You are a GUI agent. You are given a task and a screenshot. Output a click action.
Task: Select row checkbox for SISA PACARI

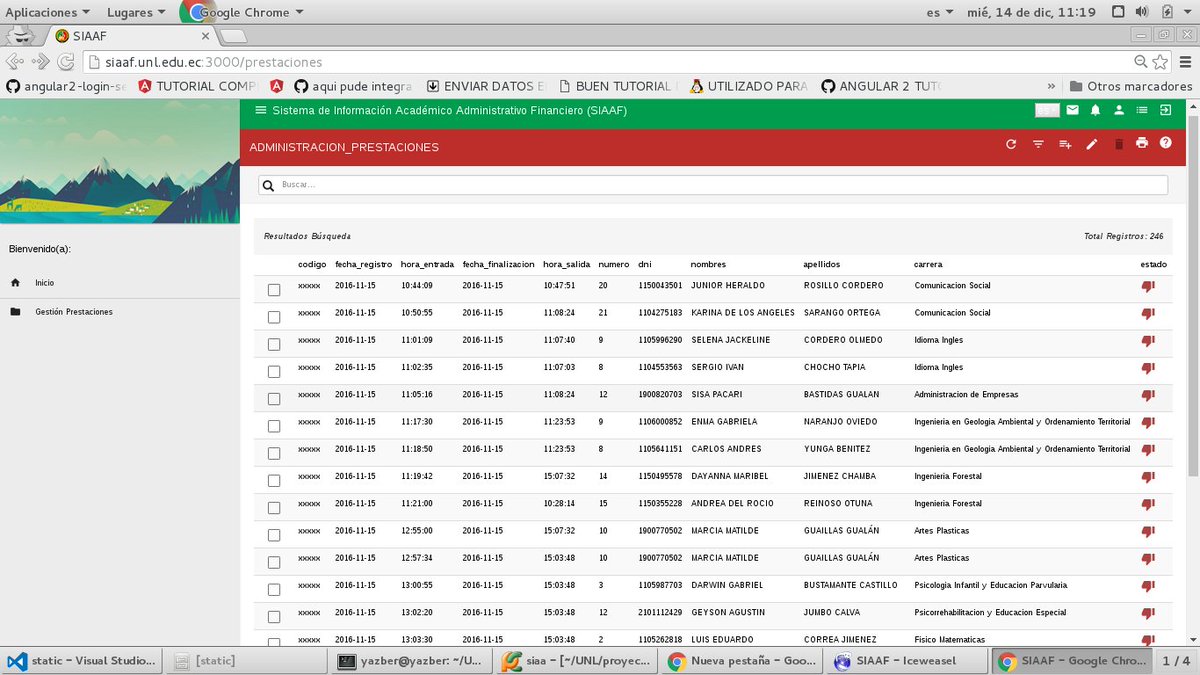274,399
